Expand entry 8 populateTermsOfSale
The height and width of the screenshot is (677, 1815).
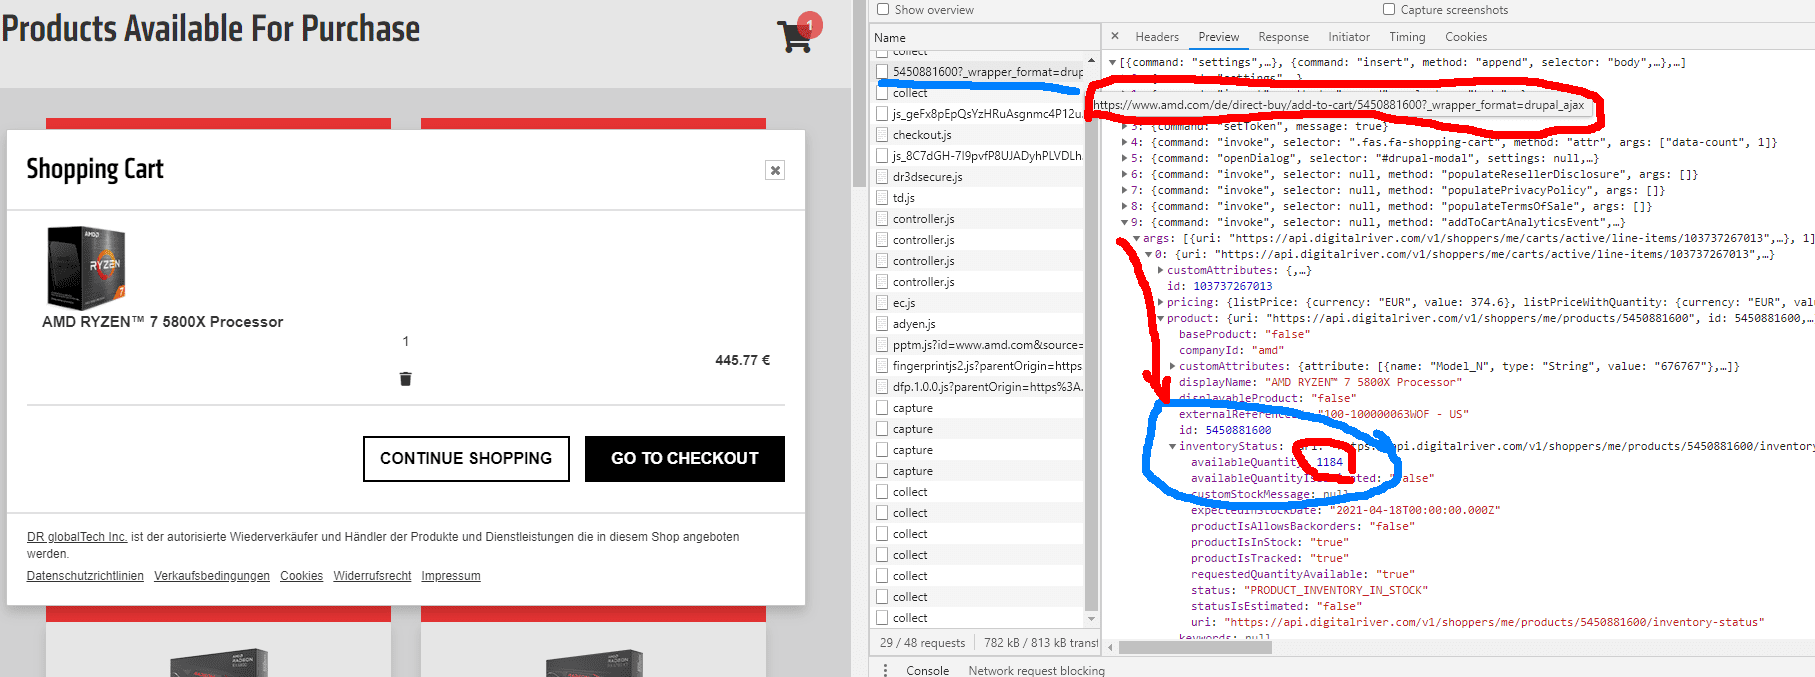click(1124, 206)
